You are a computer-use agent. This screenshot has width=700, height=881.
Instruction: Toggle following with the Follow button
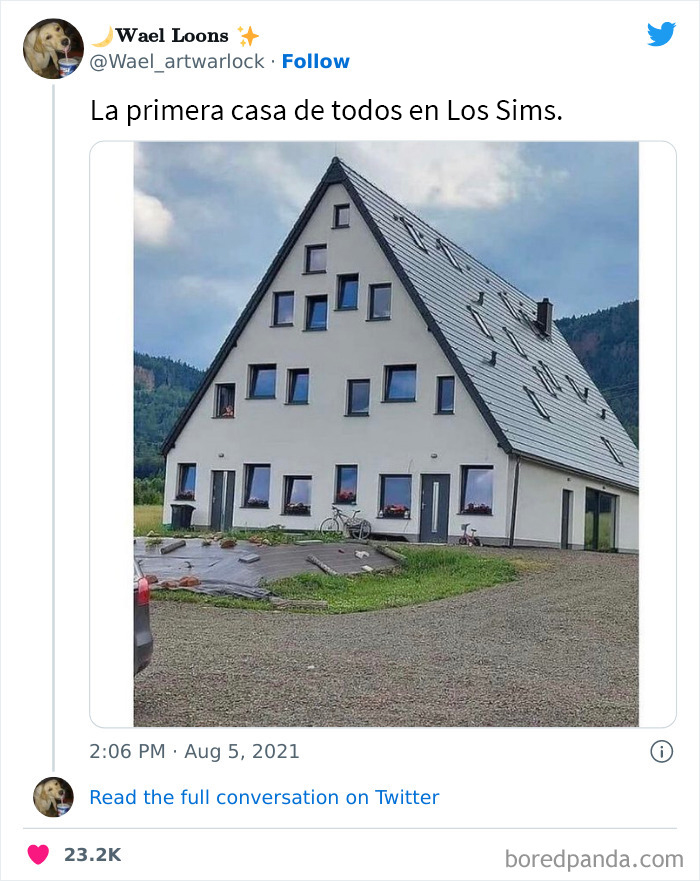coord(316,62)
